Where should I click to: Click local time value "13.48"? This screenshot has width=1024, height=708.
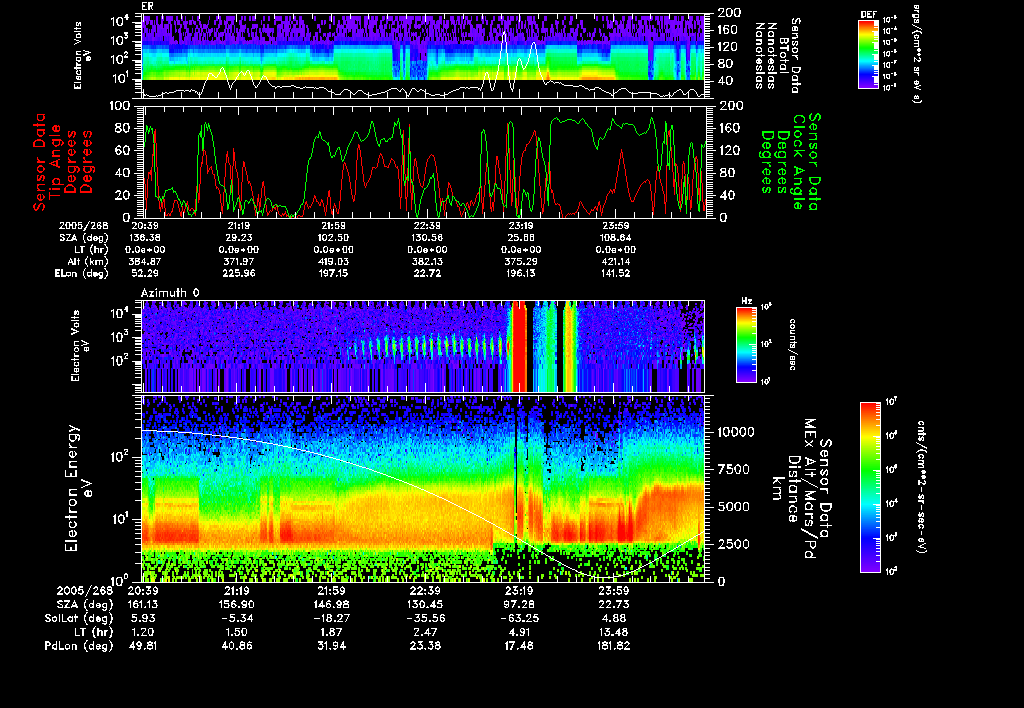point(613,632)
